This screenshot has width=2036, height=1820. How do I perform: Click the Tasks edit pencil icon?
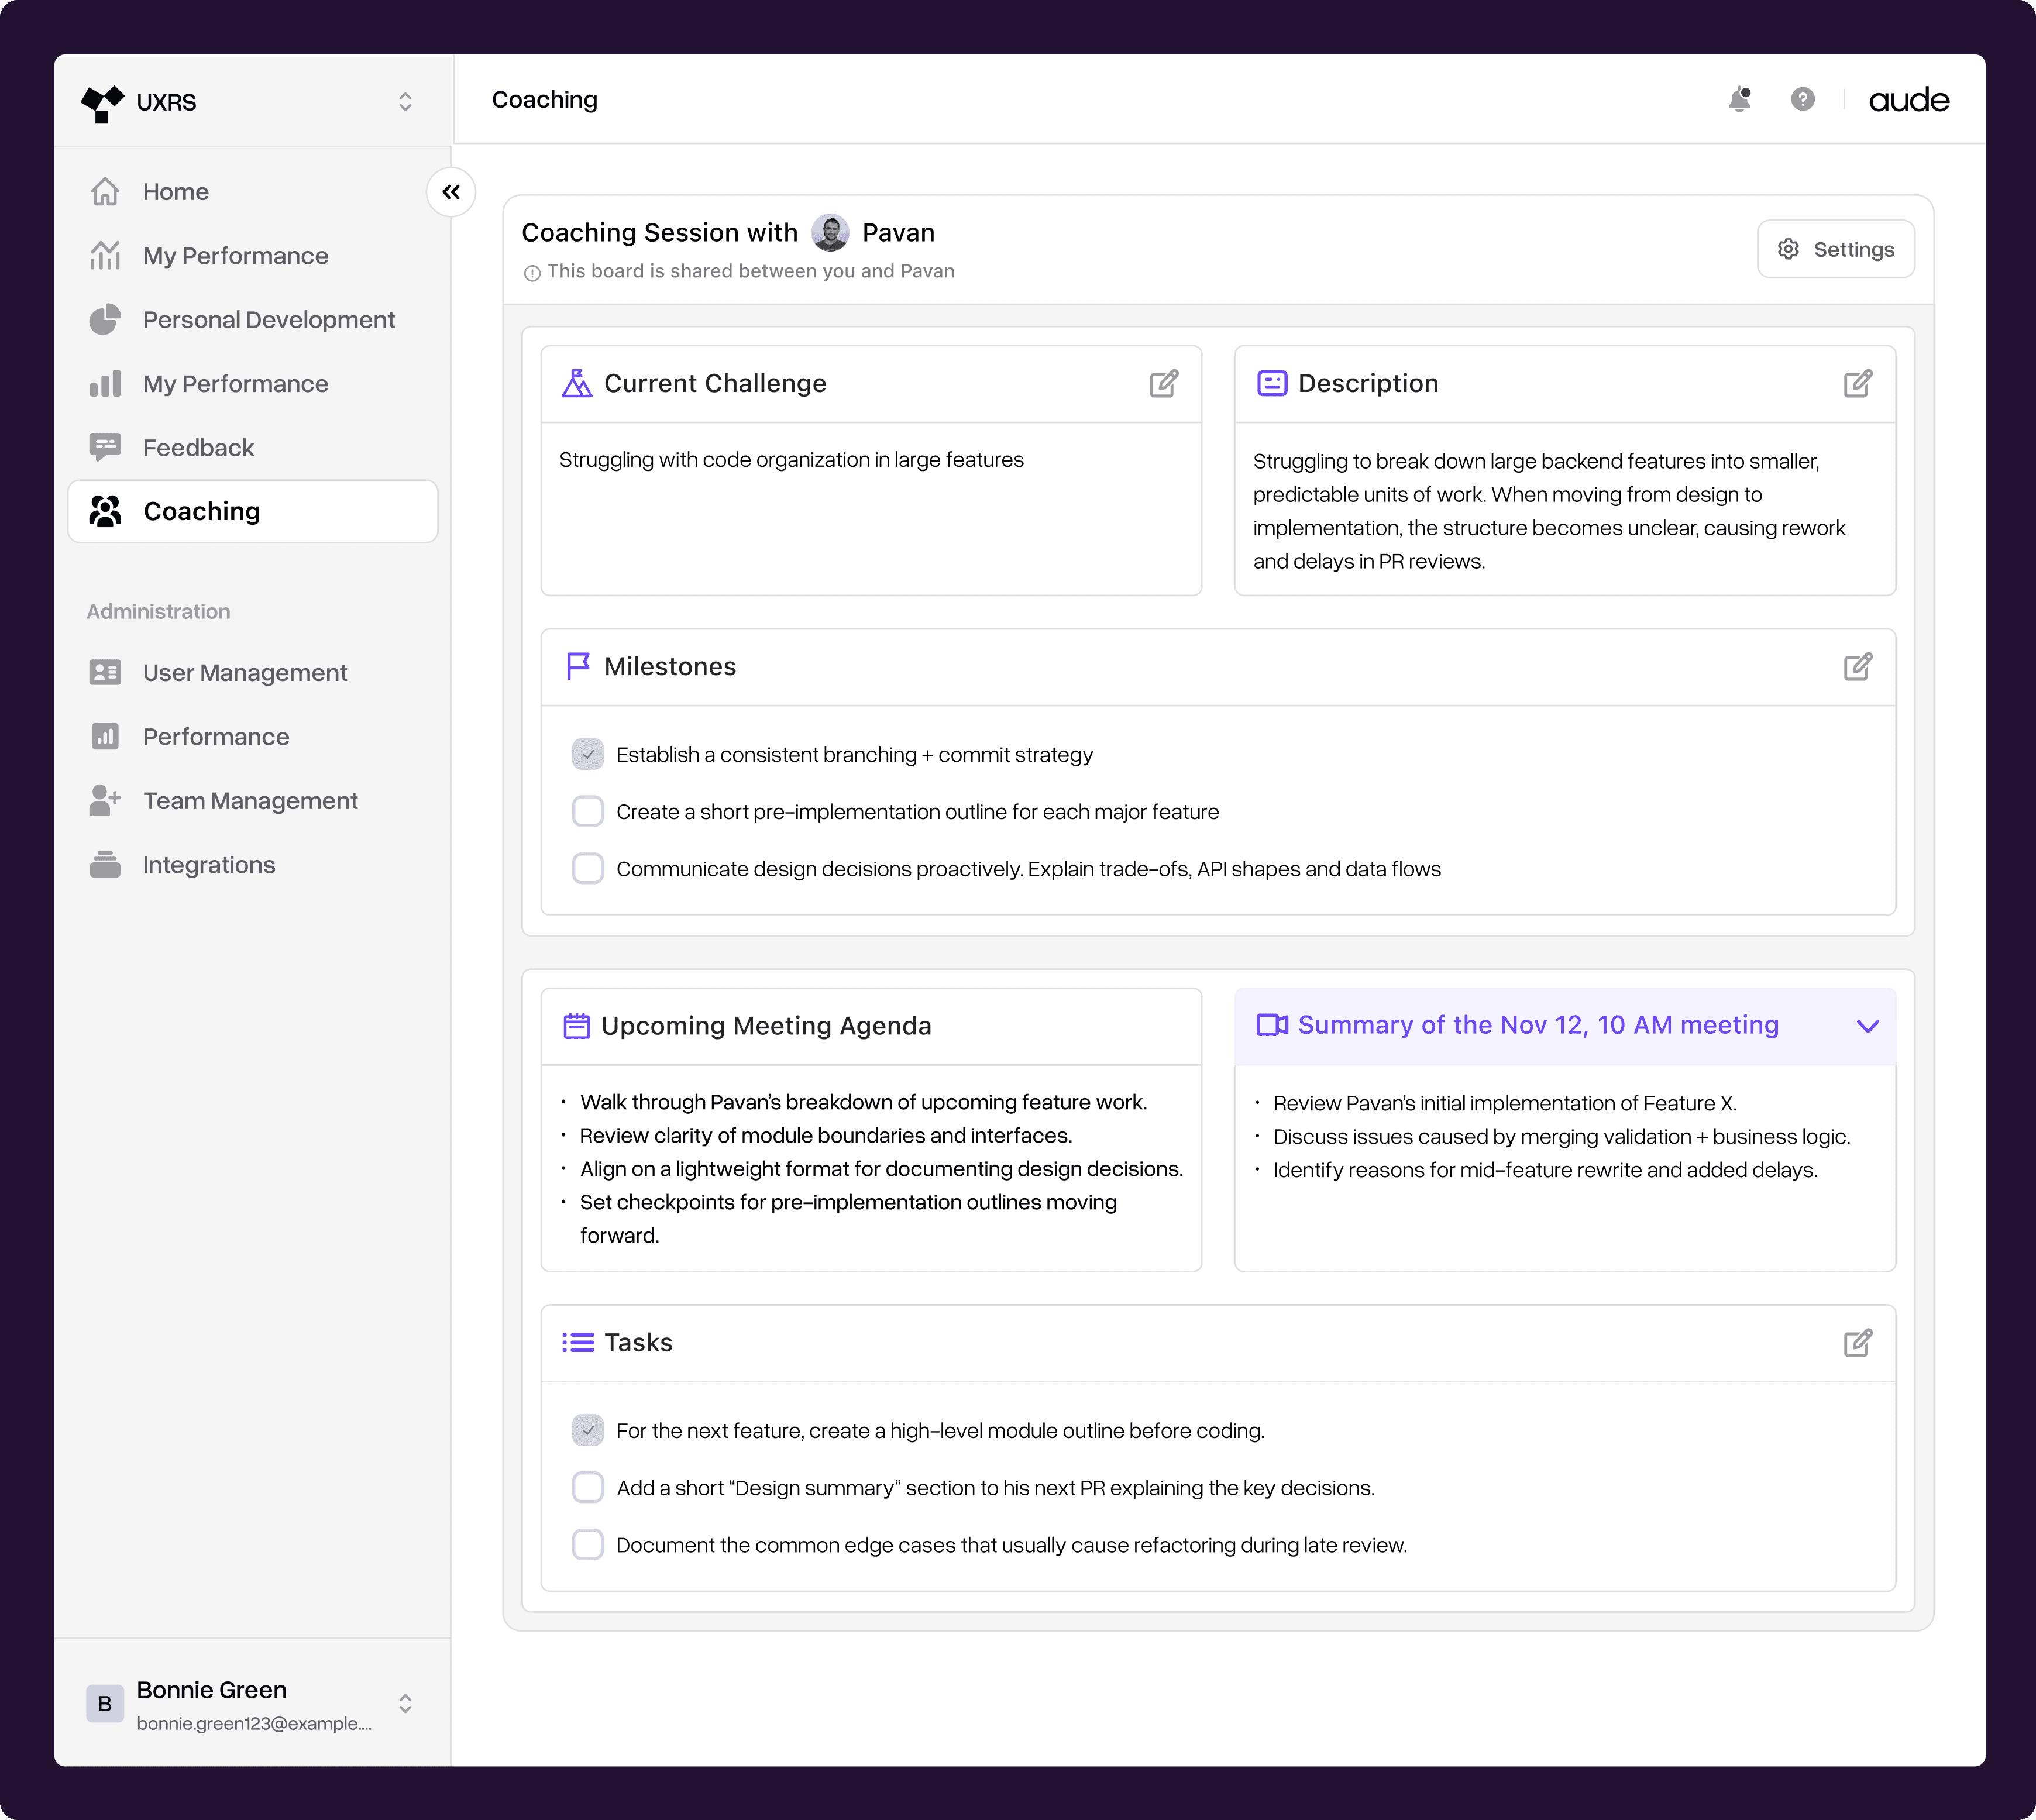pos(1857,1343)
